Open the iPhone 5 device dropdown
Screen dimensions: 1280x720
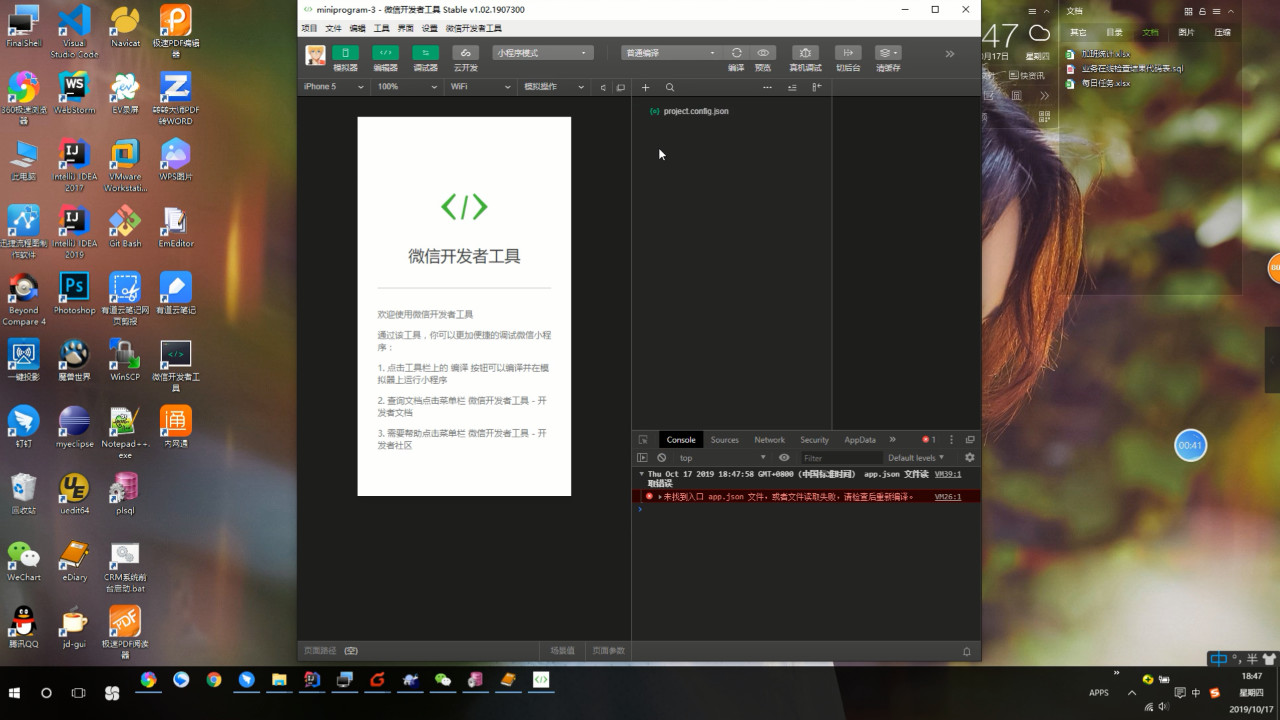click(334, 87)
